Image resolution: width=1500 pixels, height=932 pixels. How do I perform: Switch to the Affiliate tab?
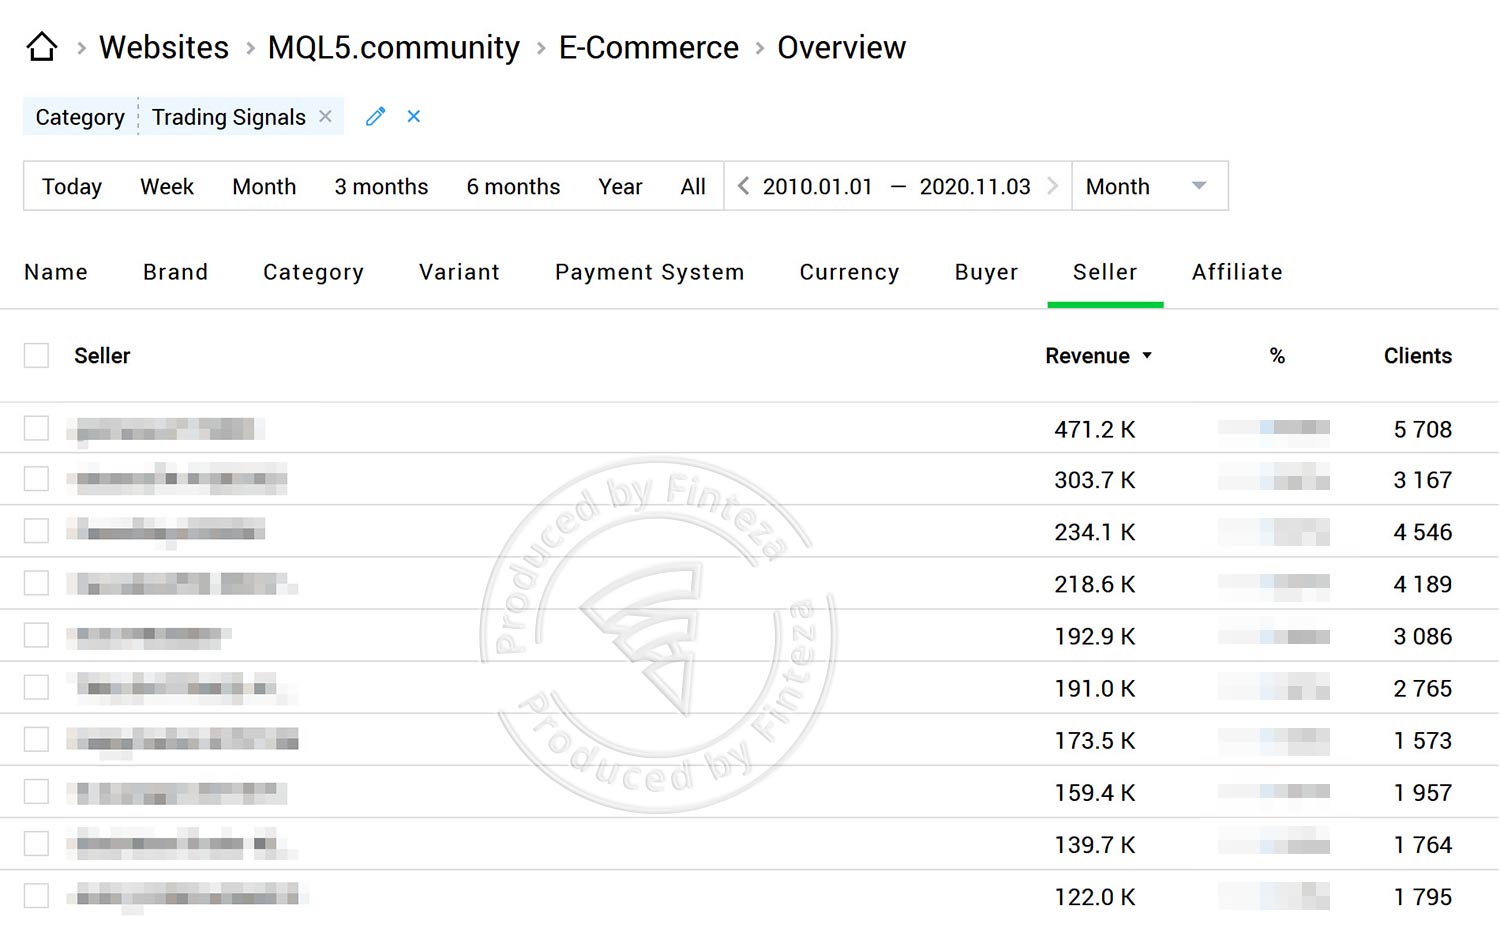click(1237, 272)
